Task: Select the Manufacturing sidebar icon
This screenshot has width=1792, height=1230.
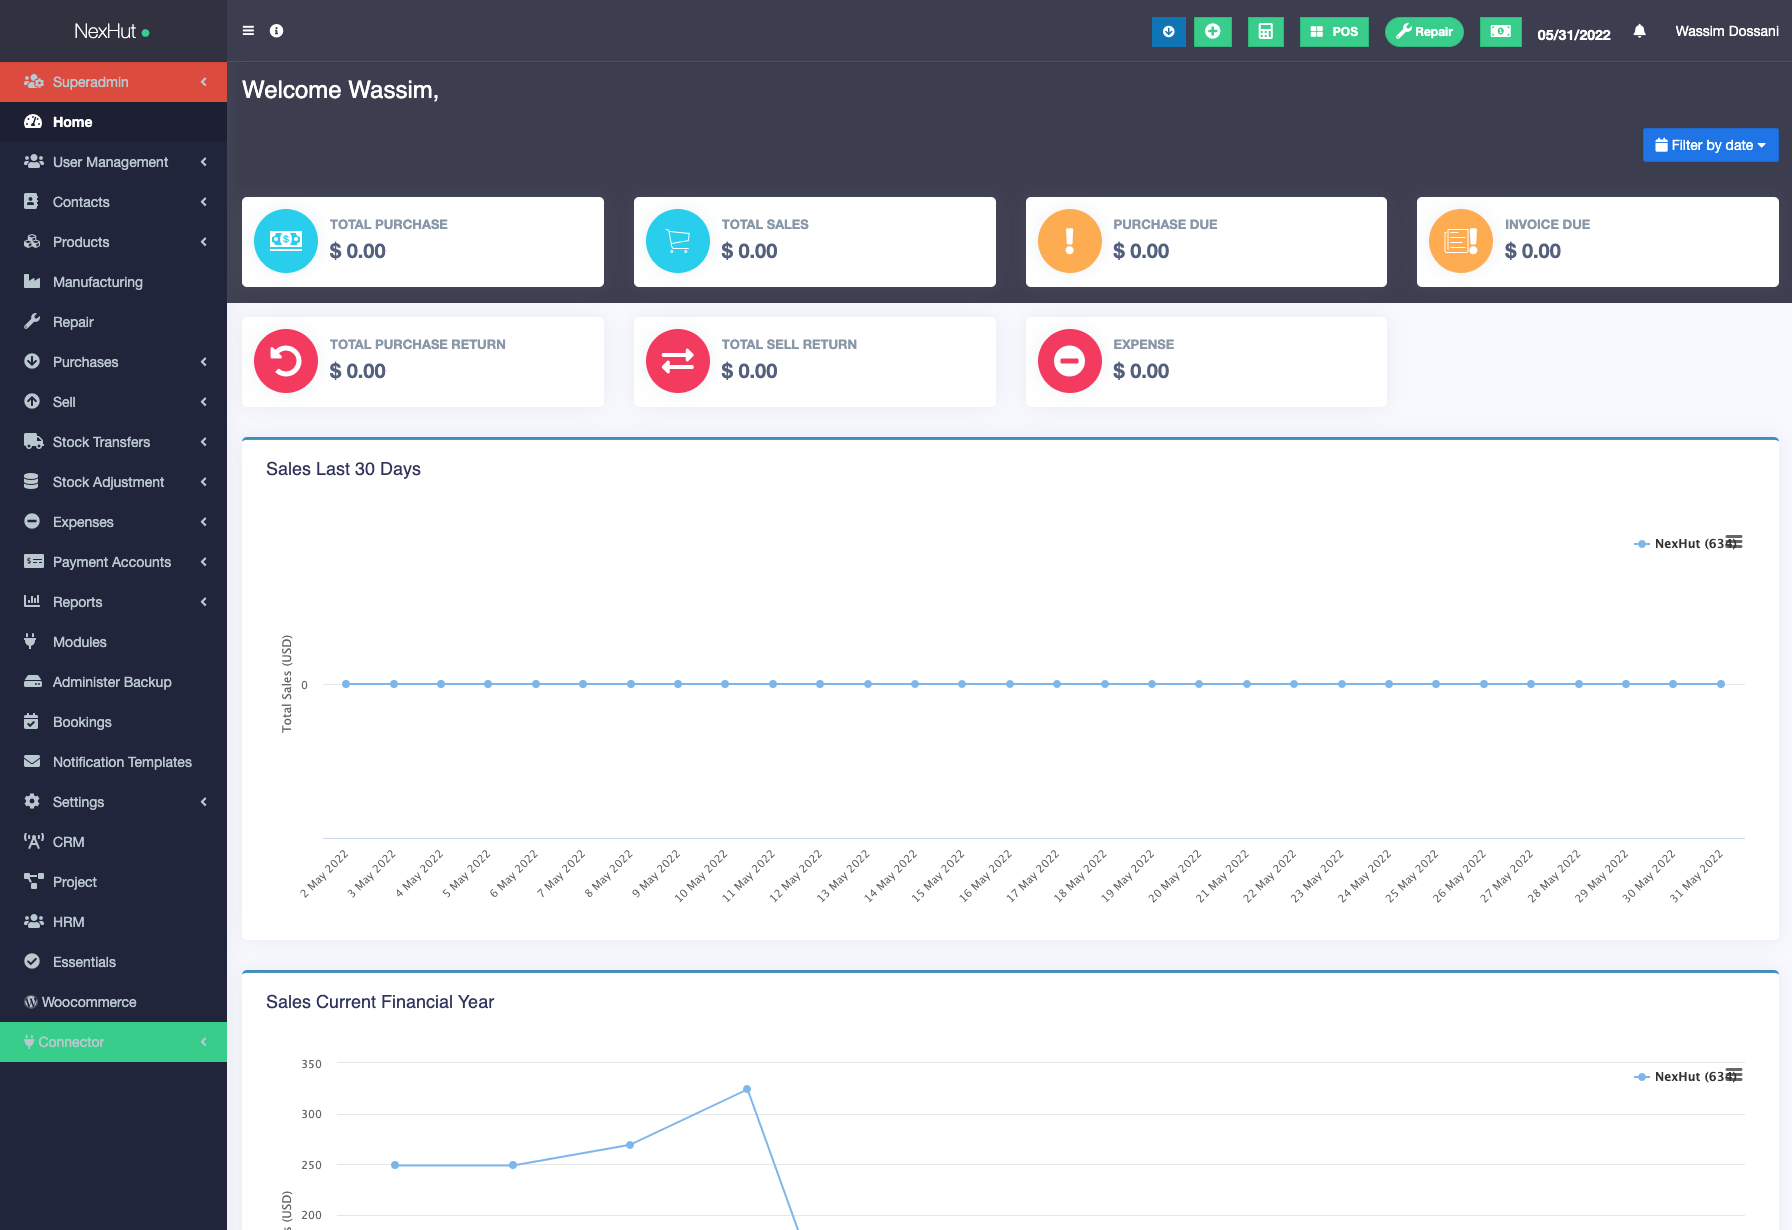Action: coord(33,282)
